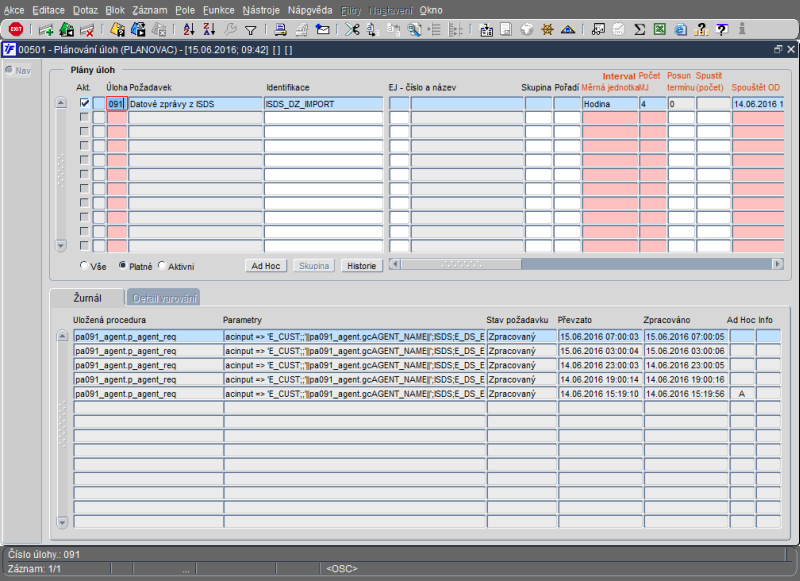Click the Skupina button
800x581 pixels.
[x=314, y=266]
